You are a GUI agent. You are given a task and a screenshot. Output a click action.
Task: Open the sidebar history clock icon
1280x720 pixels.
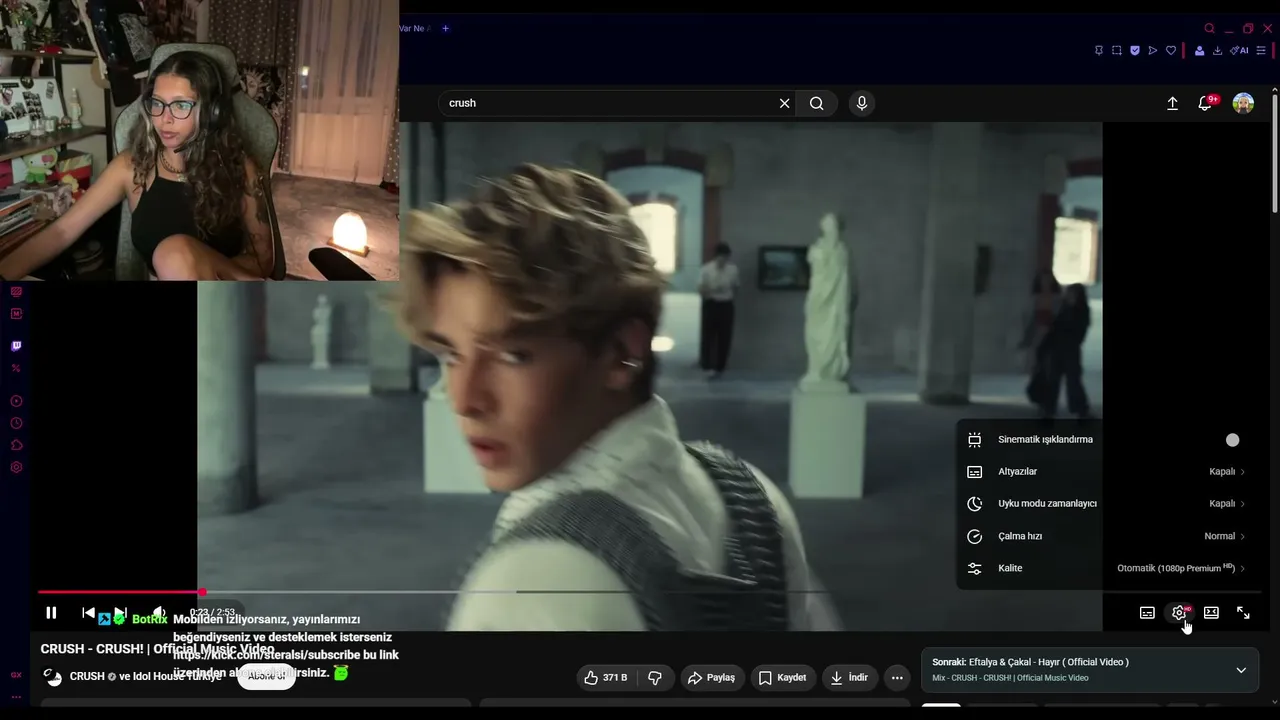(x=16, y=423)
